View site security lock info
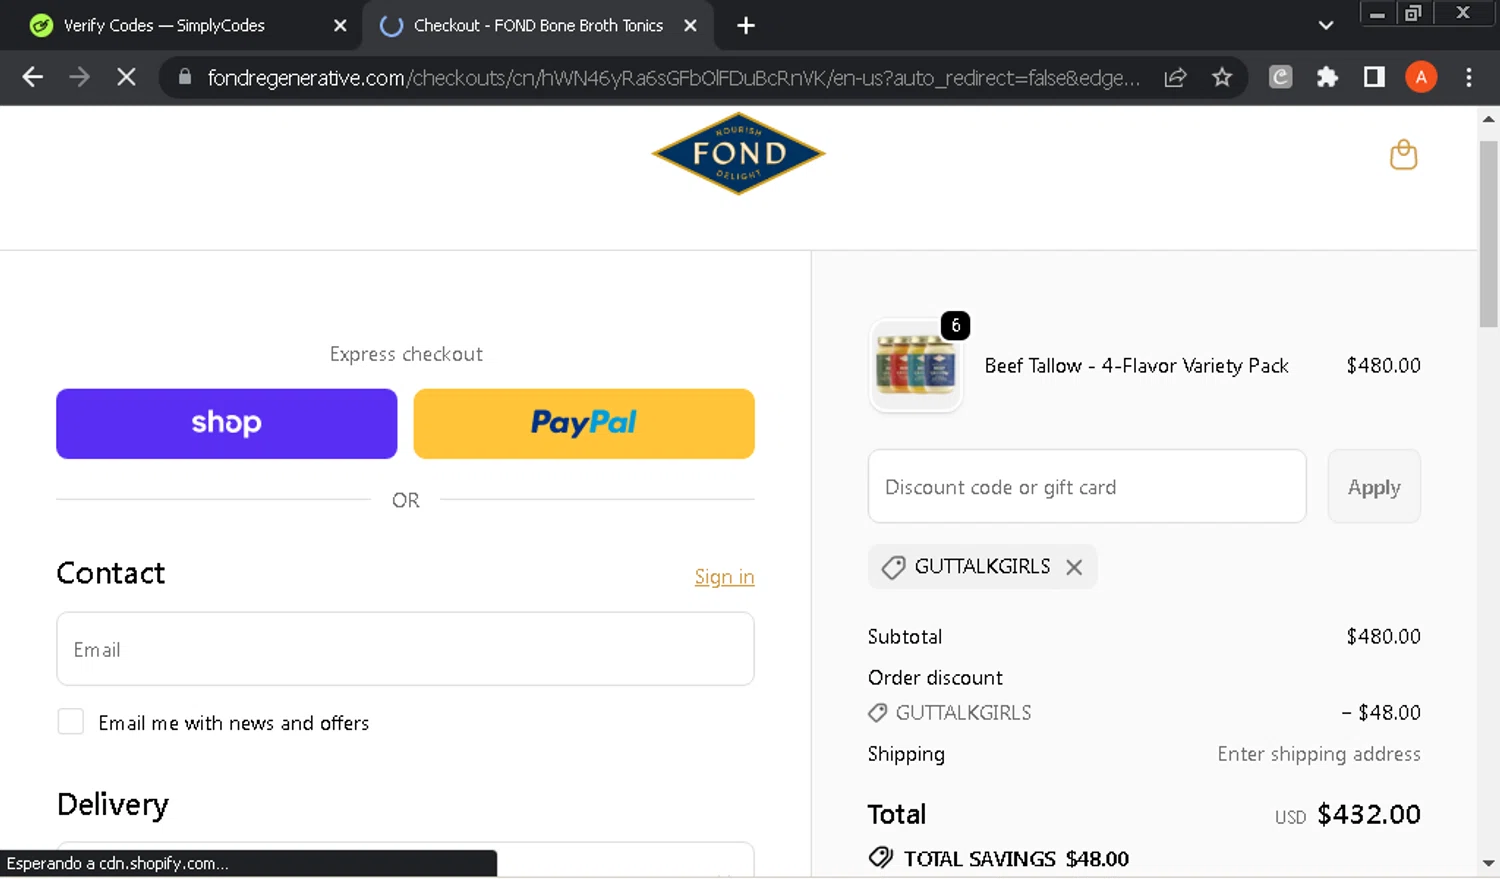The image size is (1500, 879). pyautogui.click(x=185, y=77)
